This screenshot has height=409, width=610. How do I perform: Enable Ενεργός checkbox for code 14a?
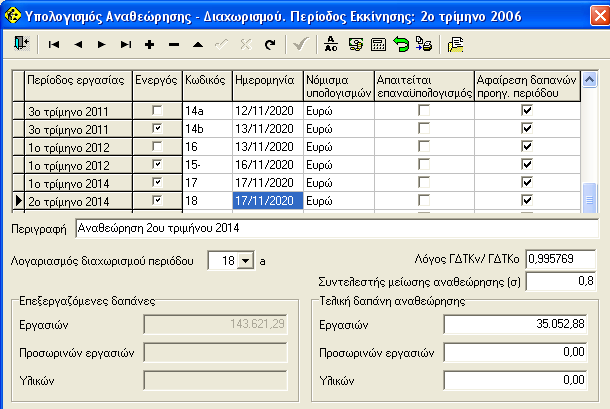[157, 111]
